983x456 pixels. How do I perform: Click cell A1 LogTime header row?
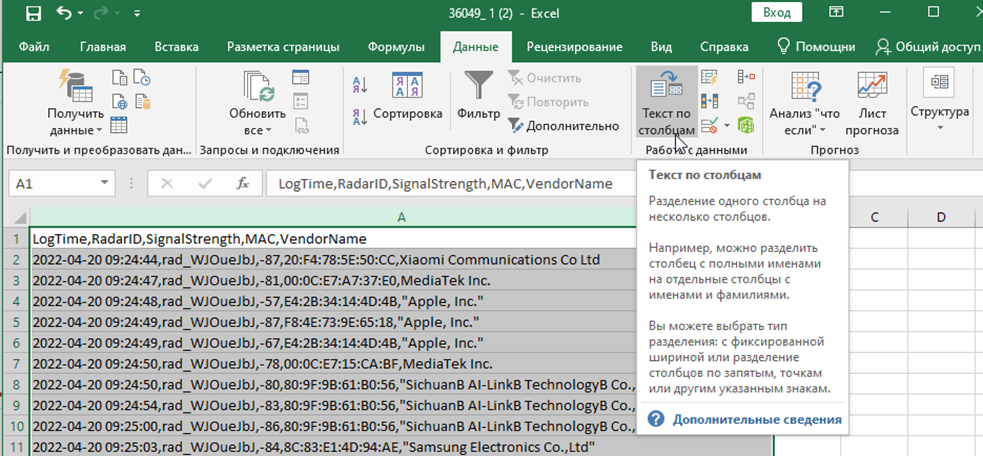point(333,239)
